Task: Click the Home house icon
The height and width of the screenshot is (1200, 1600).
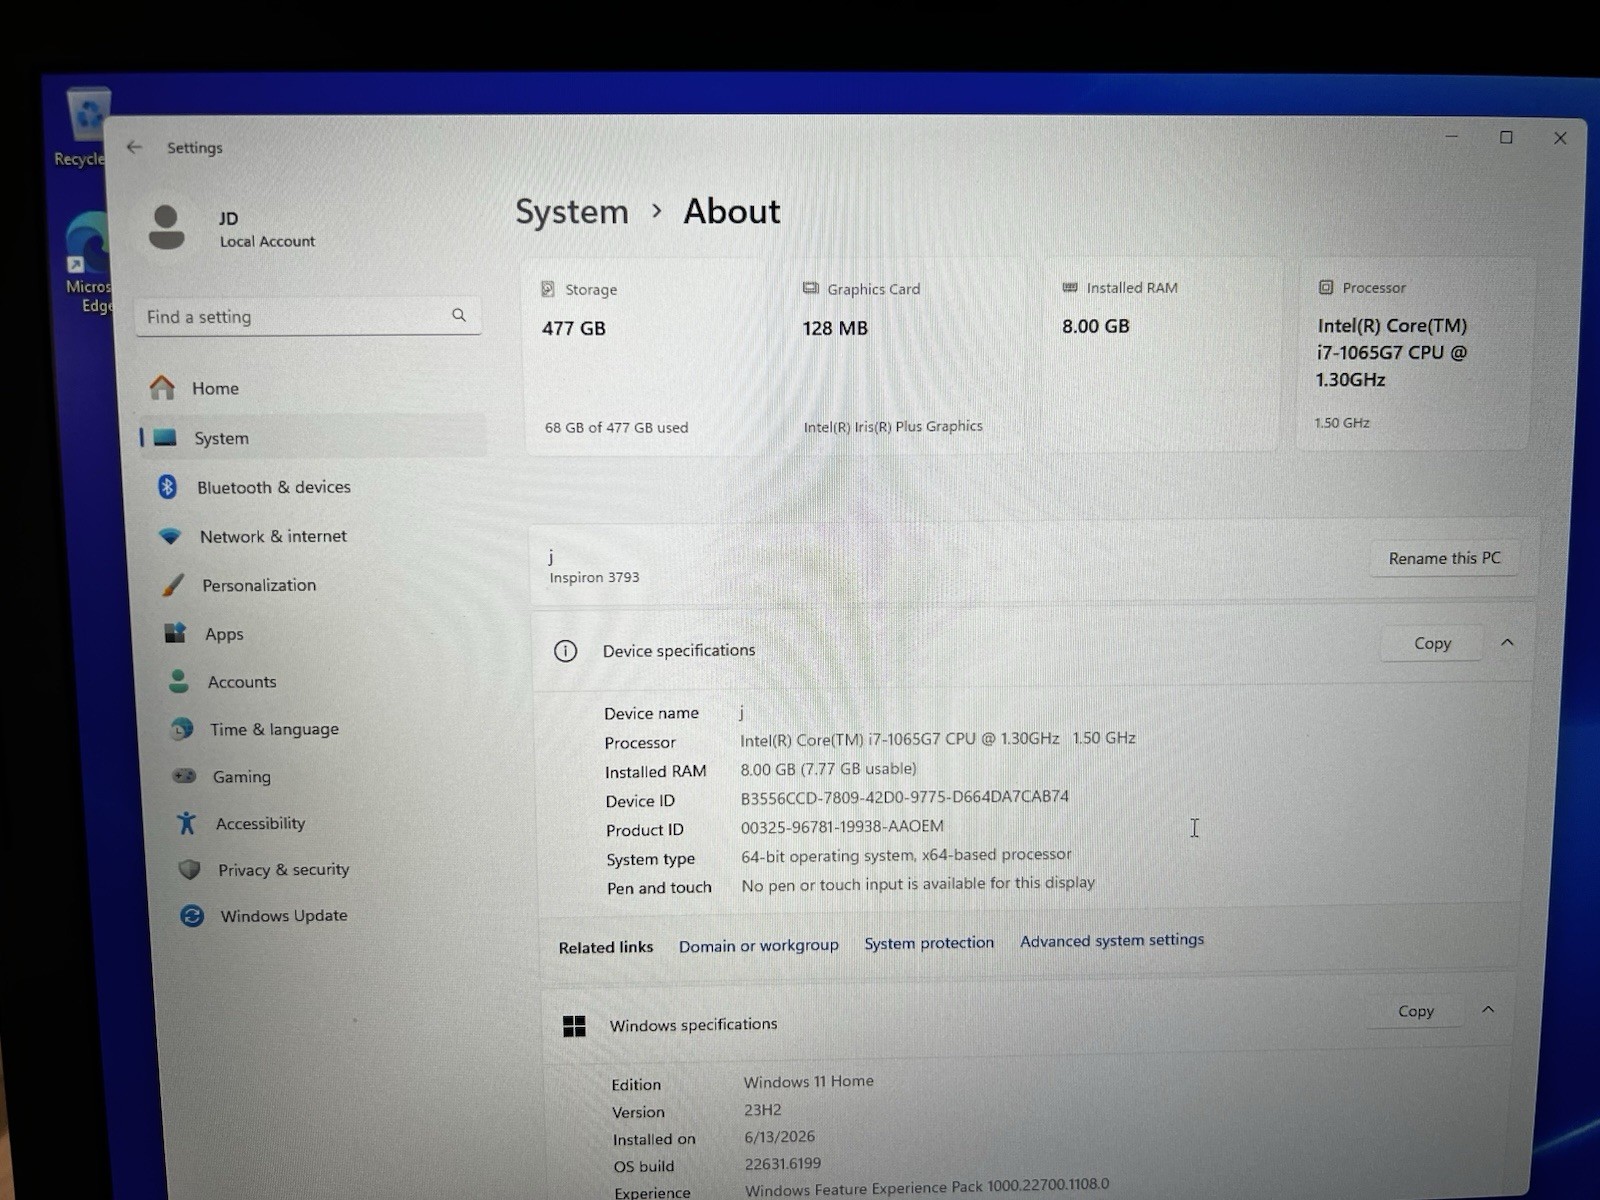Action: (162, 387)
